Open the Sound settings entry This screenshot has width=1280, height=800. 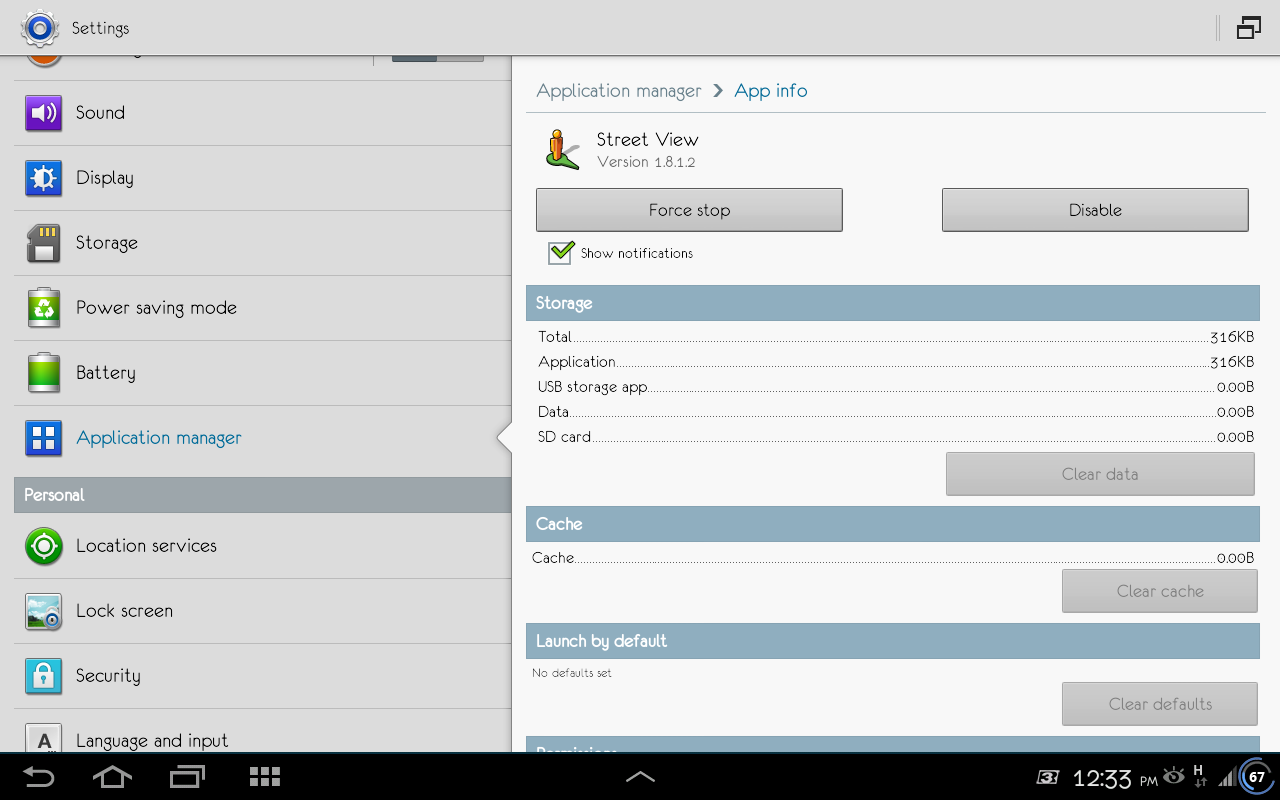(x=262, y=113)
